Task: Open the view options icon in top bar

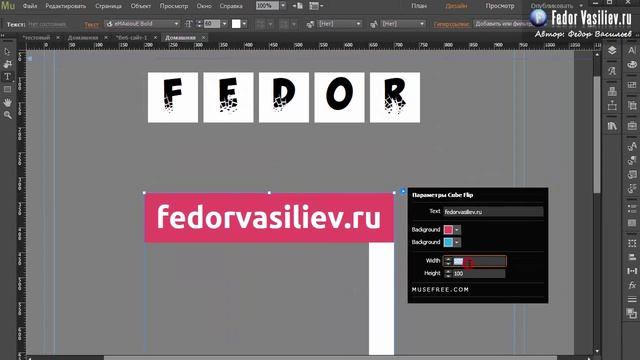Action: coord(316,6)
